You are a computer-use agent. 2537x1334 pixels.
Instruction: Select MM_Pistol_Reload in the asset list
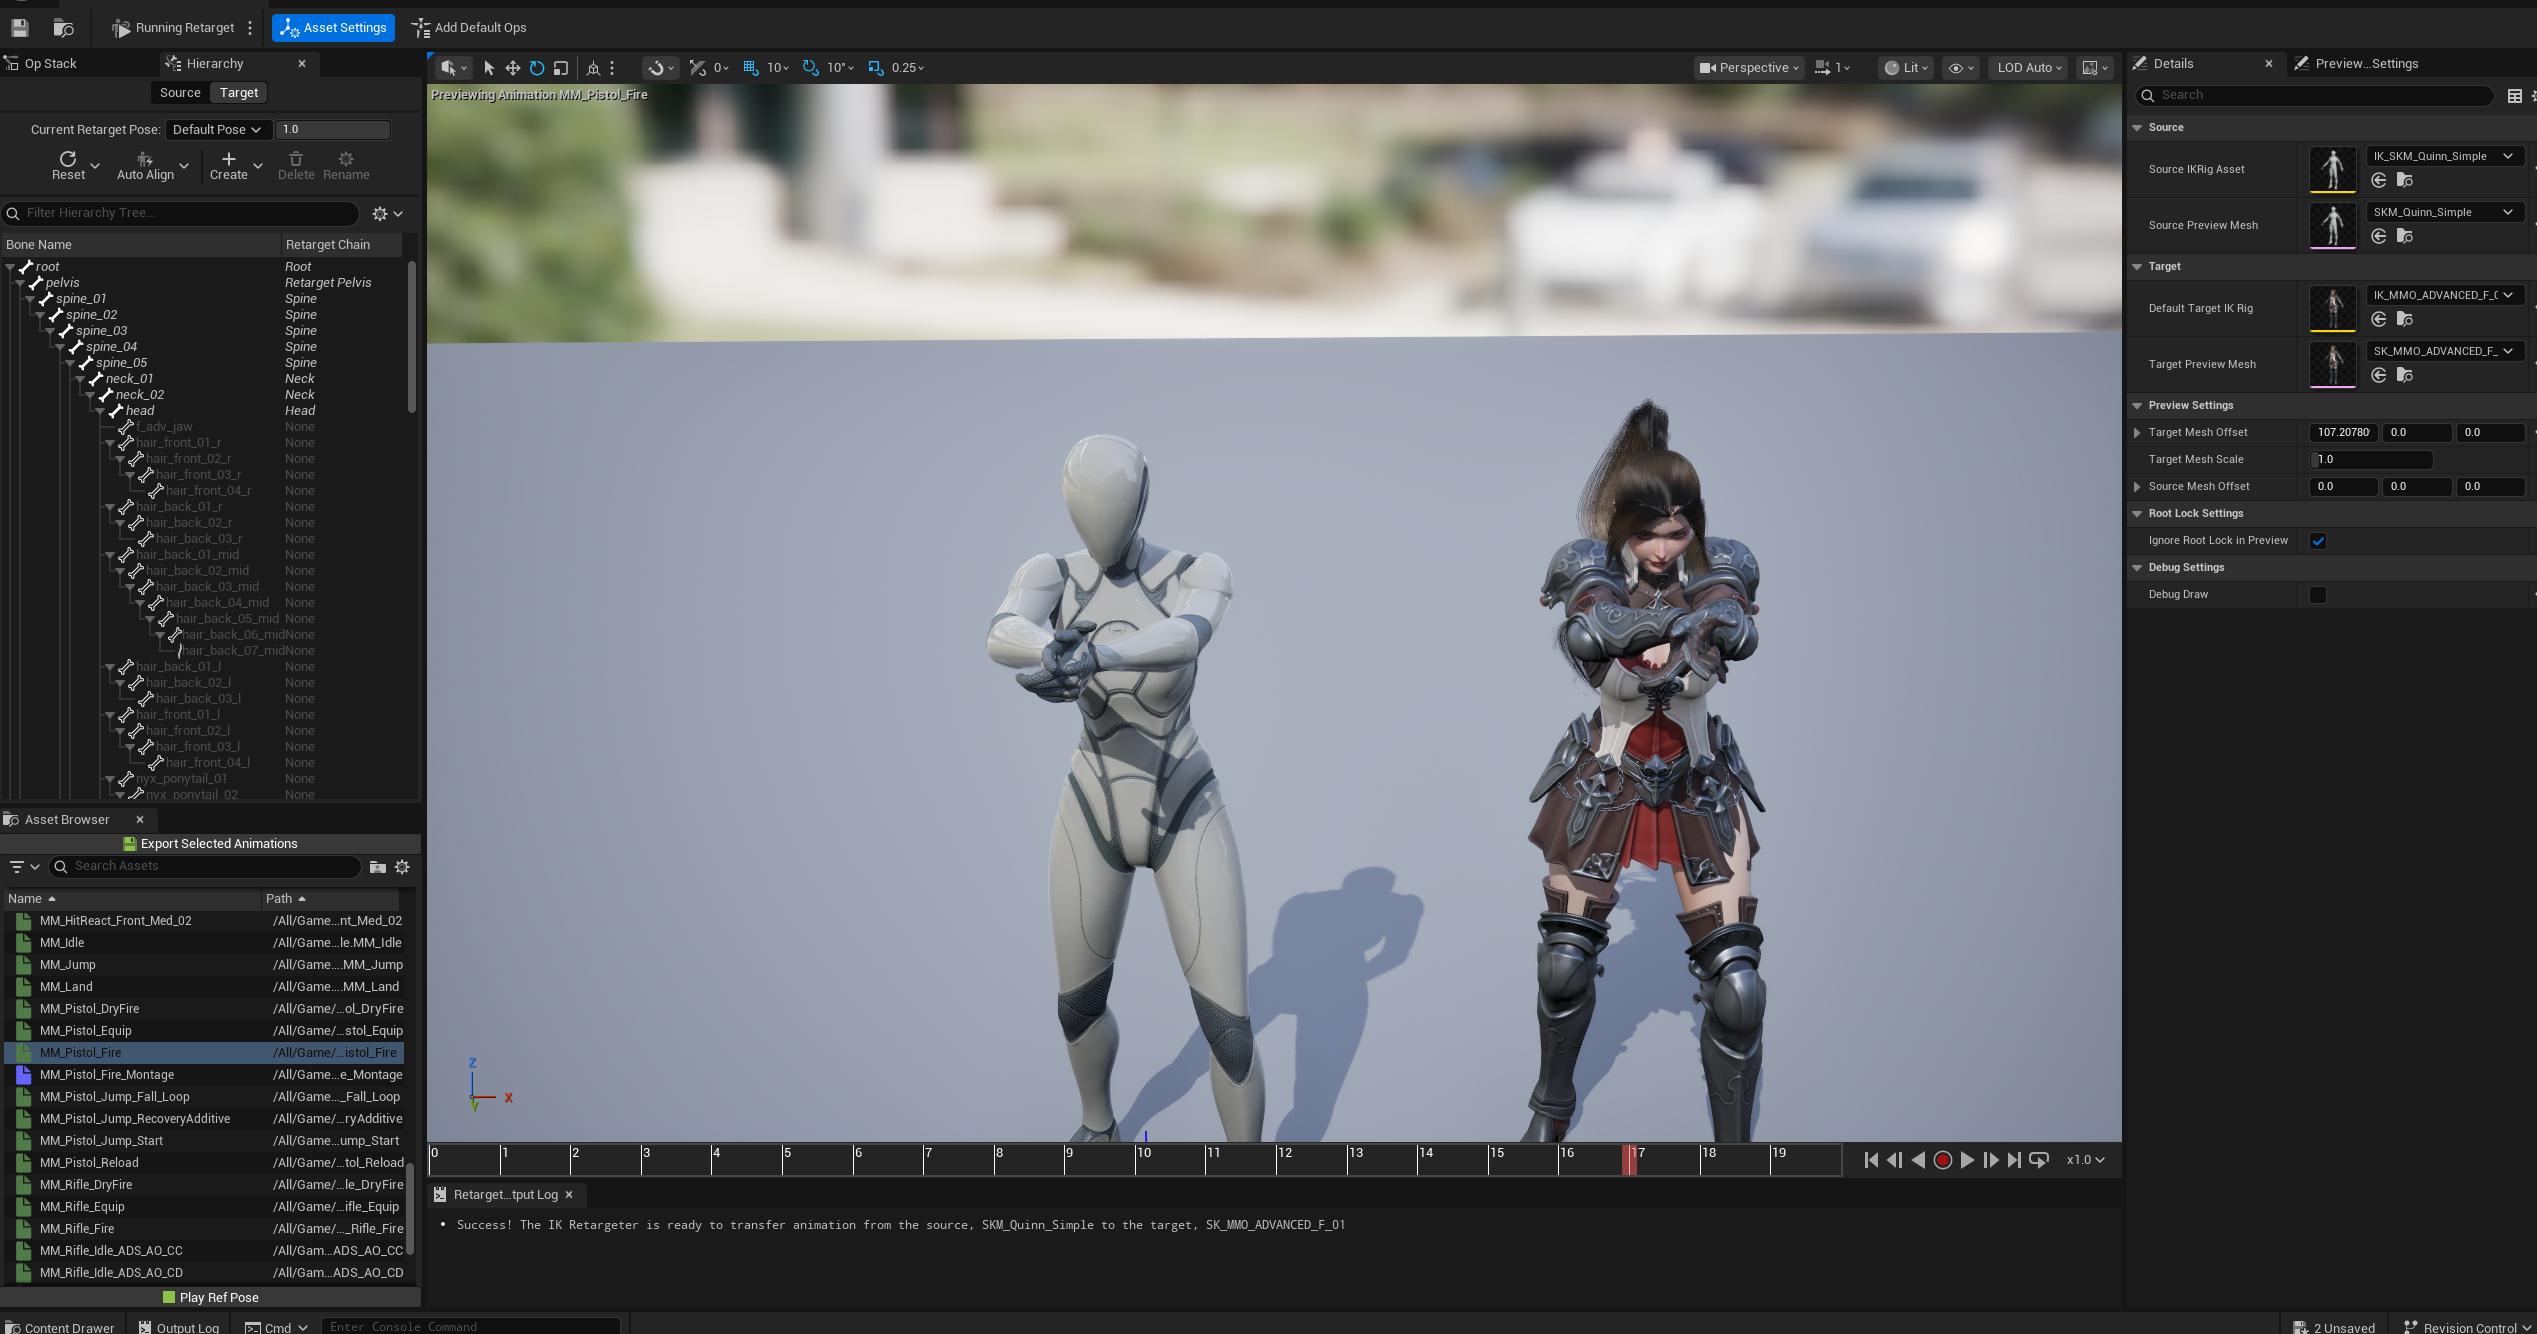tap(89, 1163)
